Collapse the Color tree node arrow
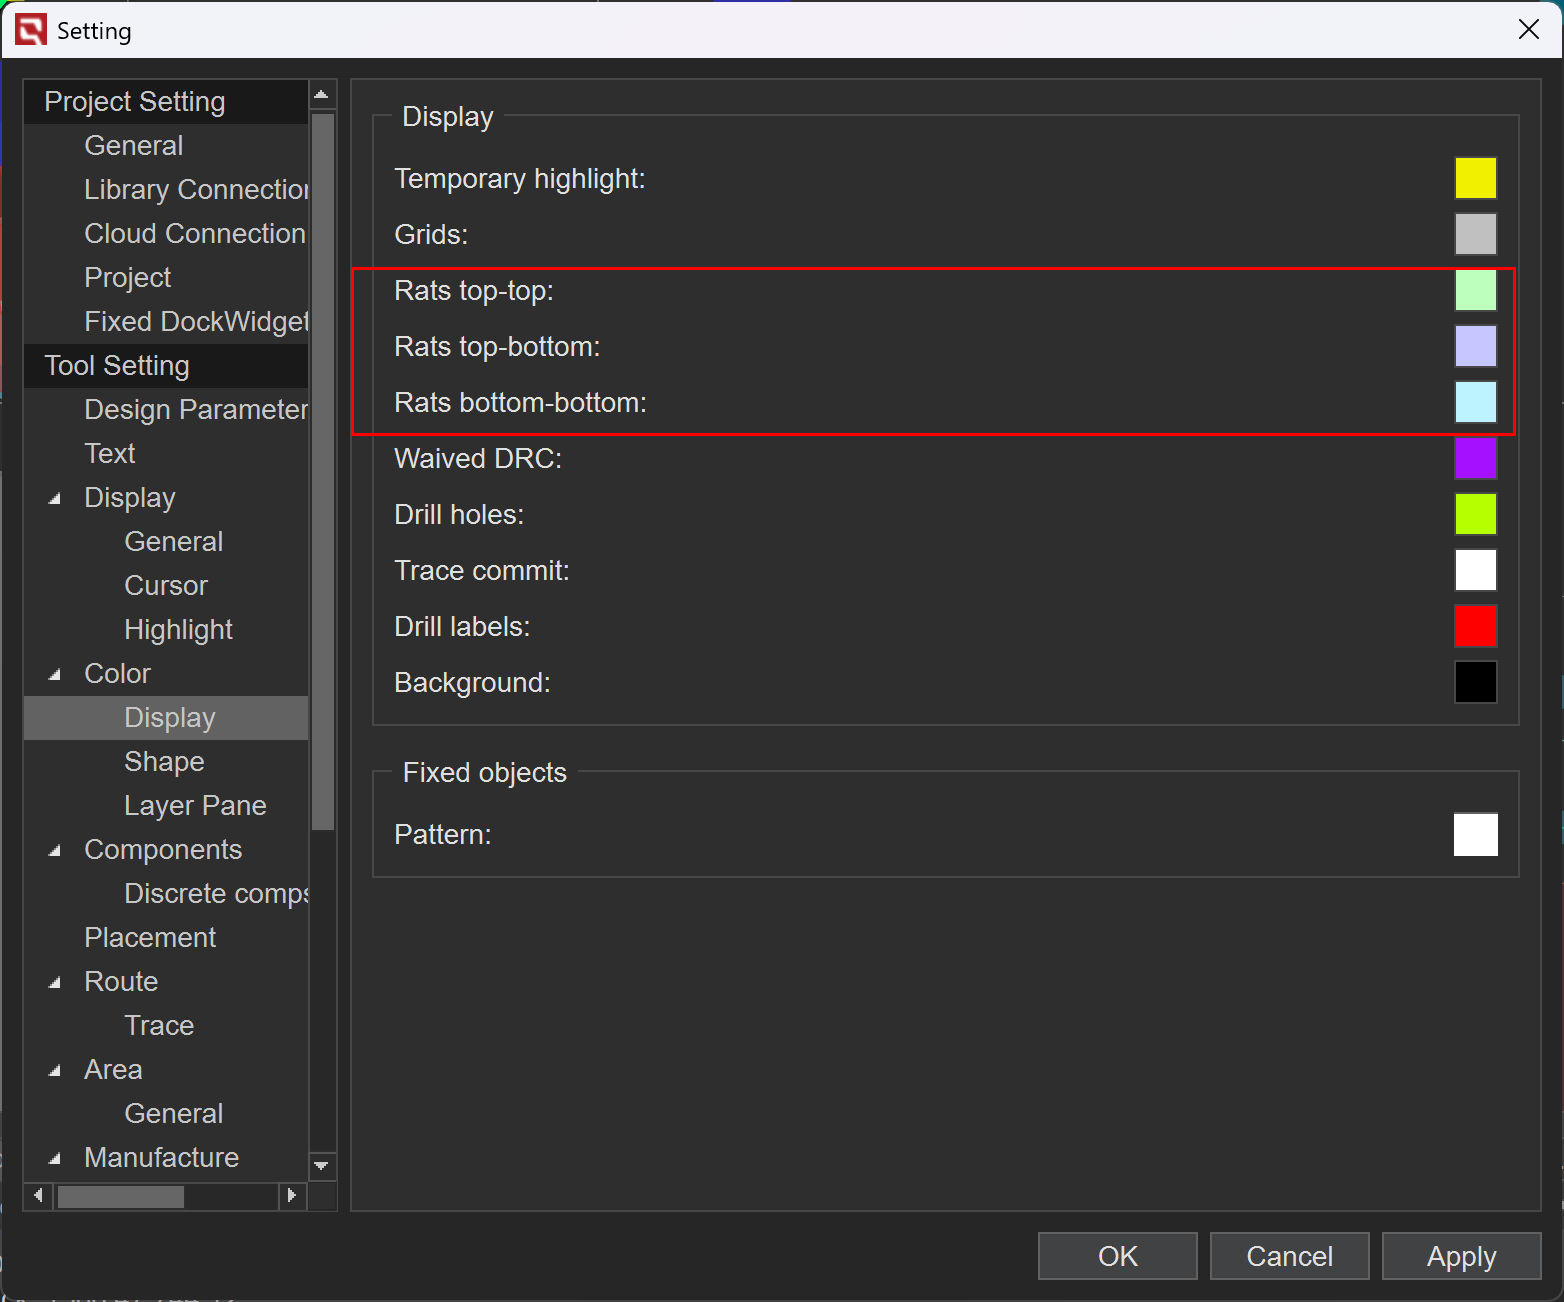 tap(55, 675)
